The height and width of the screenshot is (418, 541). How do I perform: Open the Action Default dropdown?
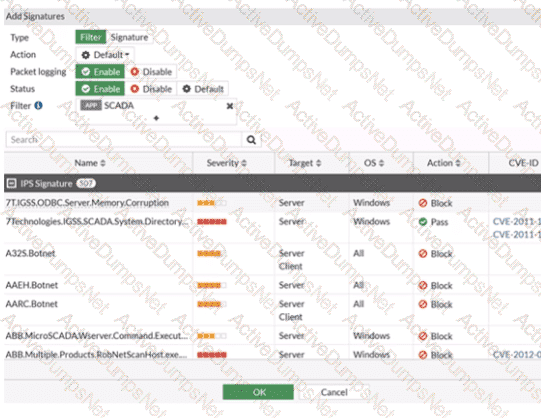[105, 55]
